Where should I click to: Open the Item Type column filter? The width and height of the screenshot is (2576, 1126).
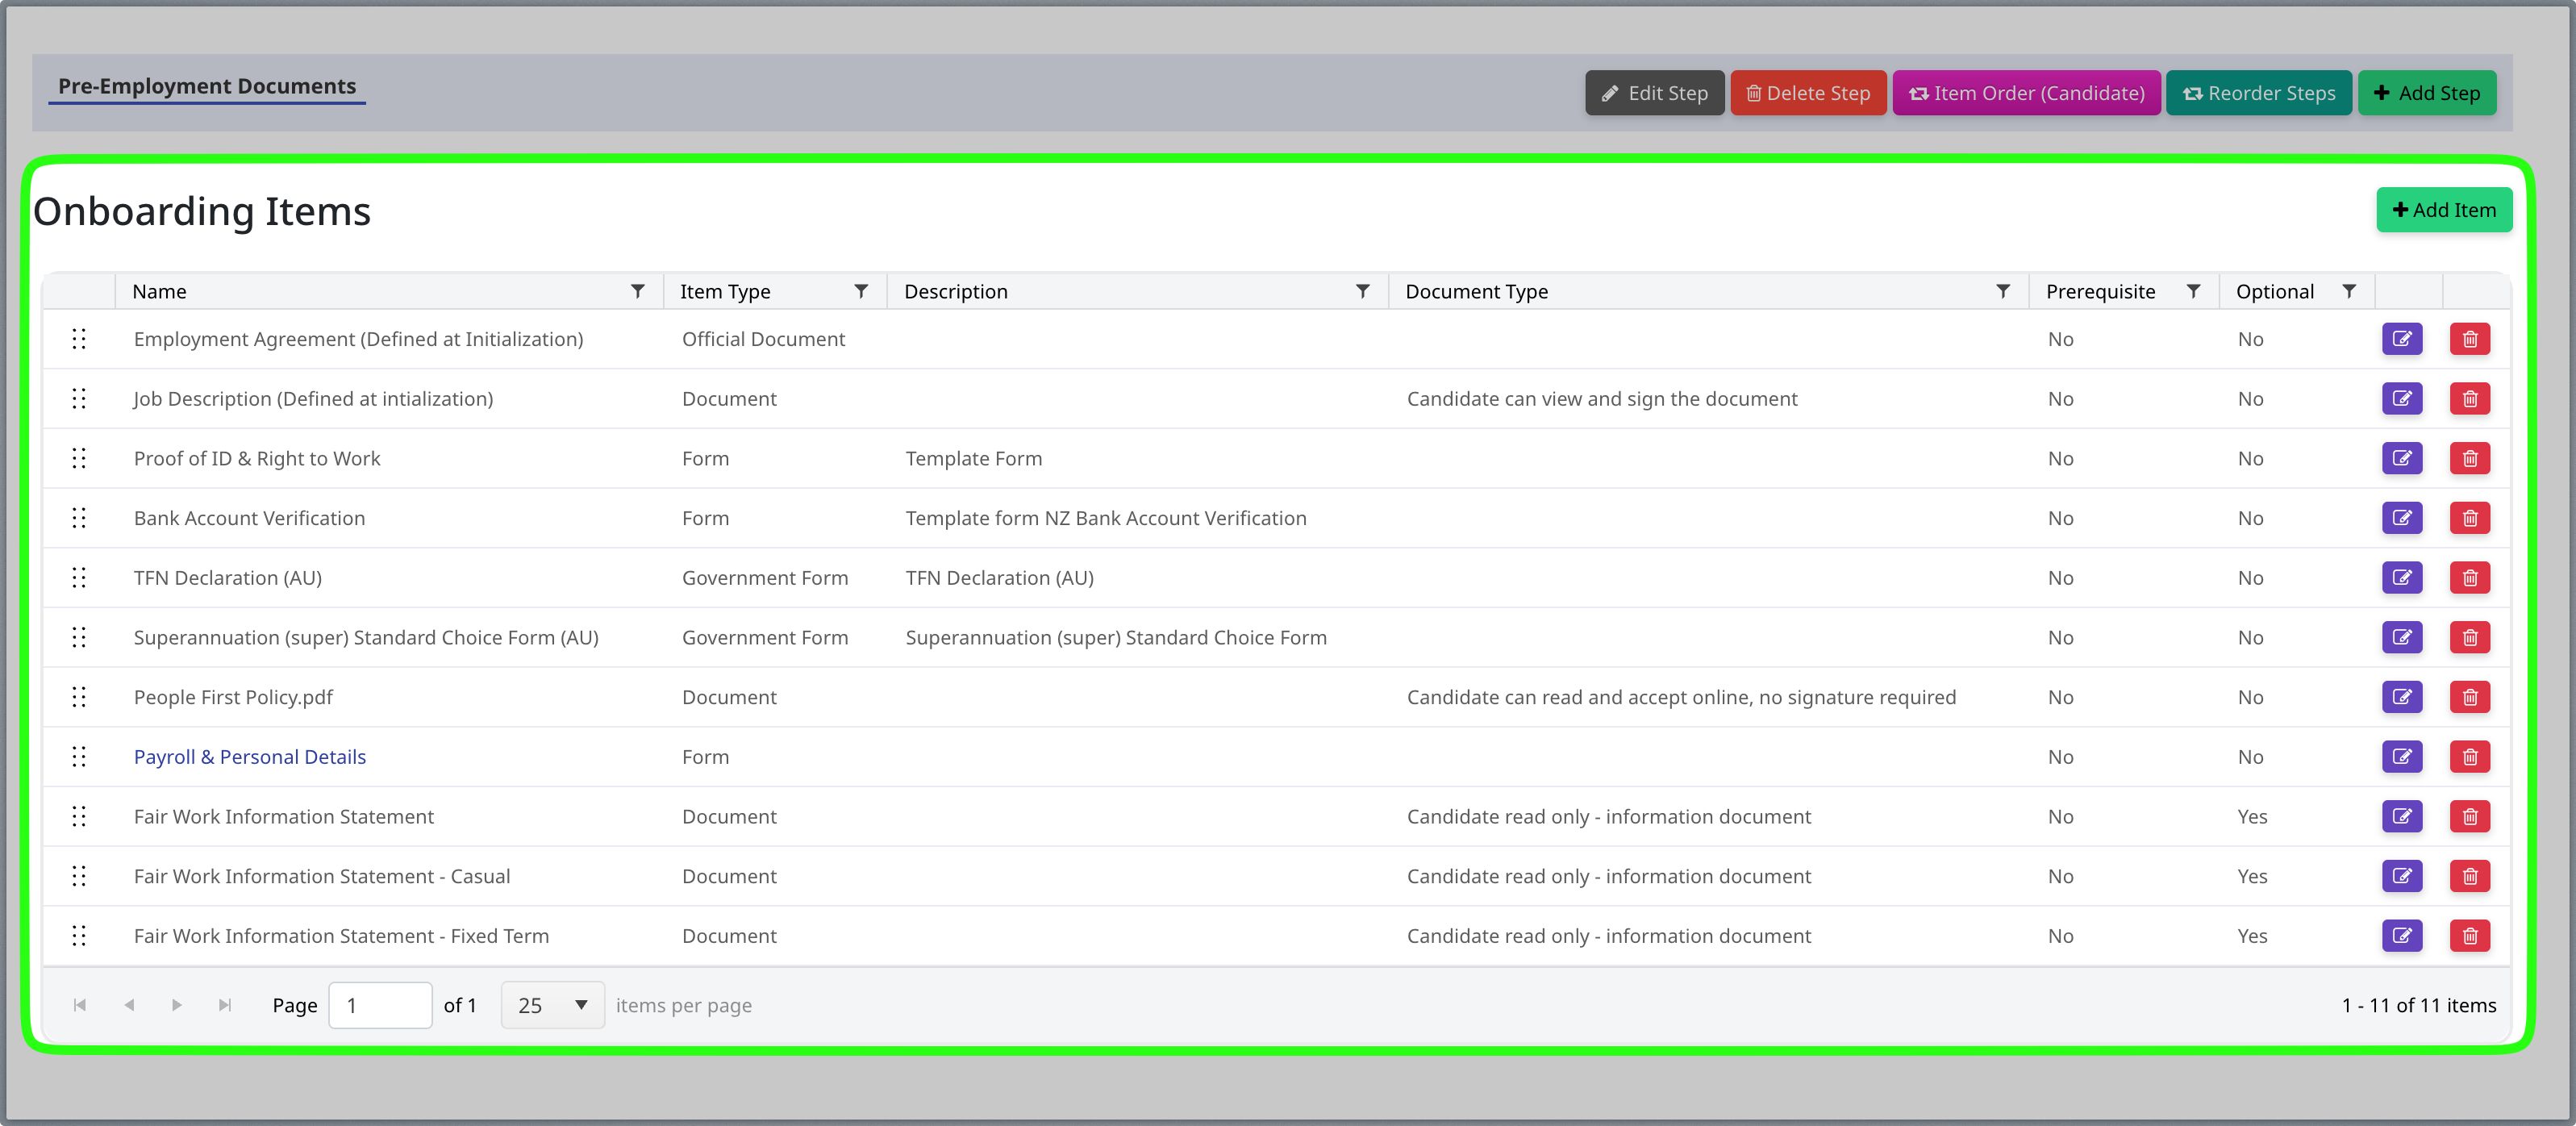pos(861,291)
